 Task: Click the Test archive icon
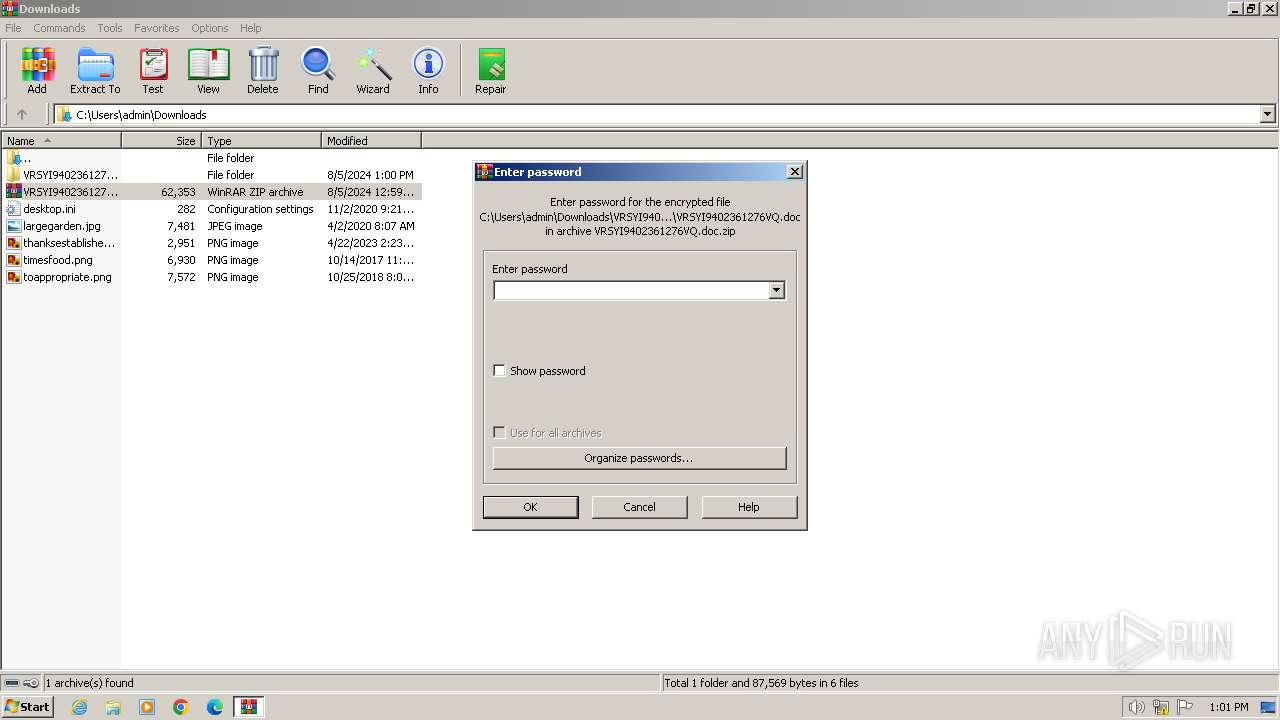153,70
